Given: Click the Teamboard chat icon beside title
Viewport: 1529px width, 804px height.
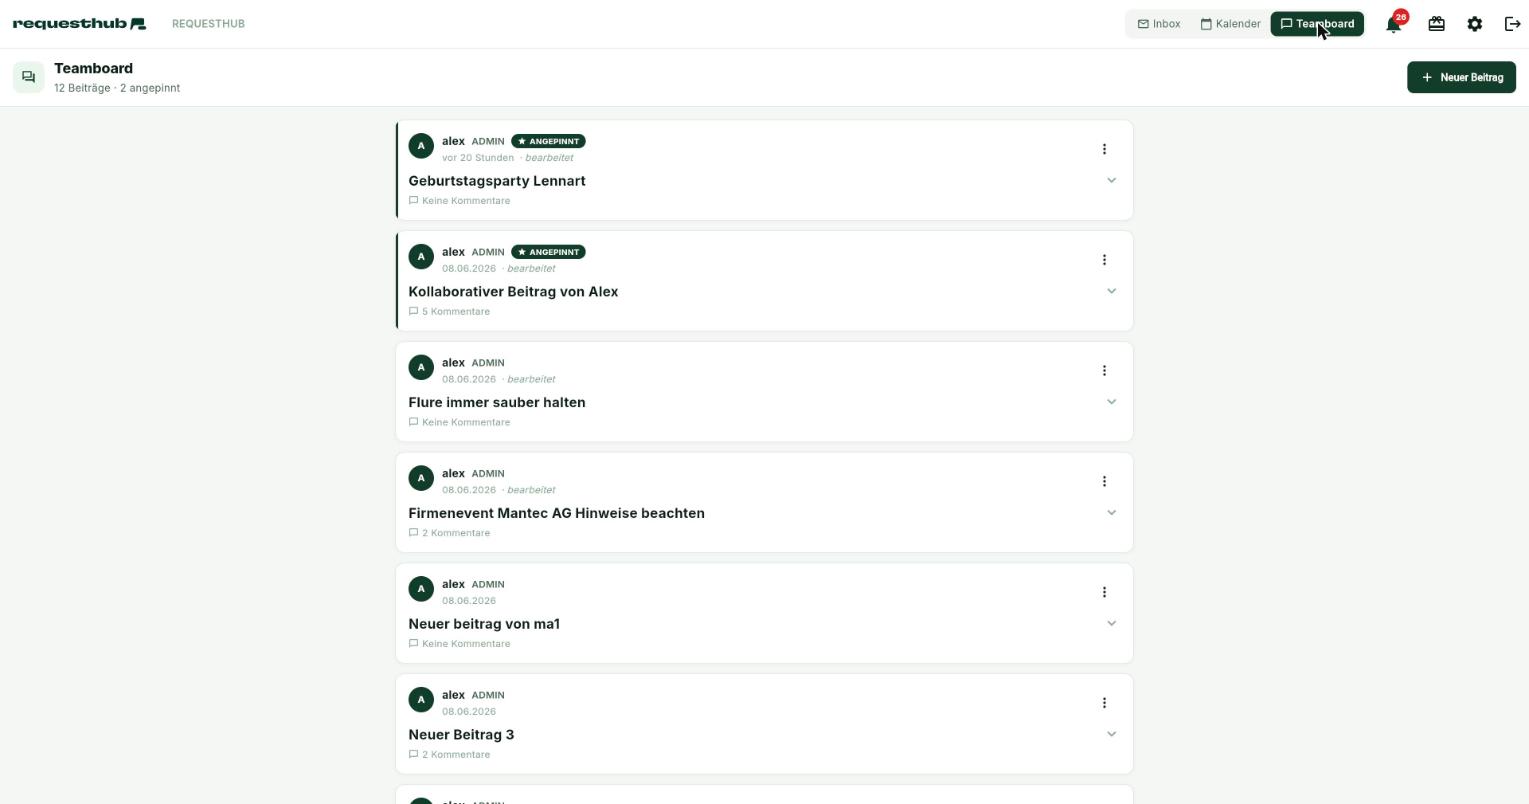Looking at the screenshot, I should tap(28, 77).
